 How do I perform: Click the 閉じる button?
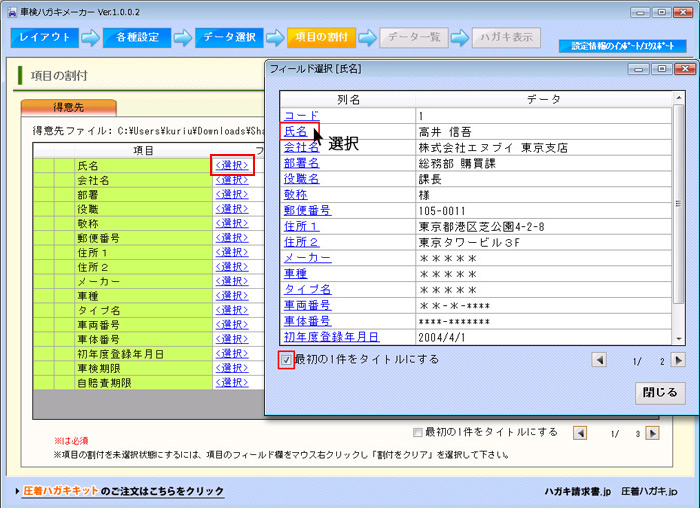tap(660, 393)
